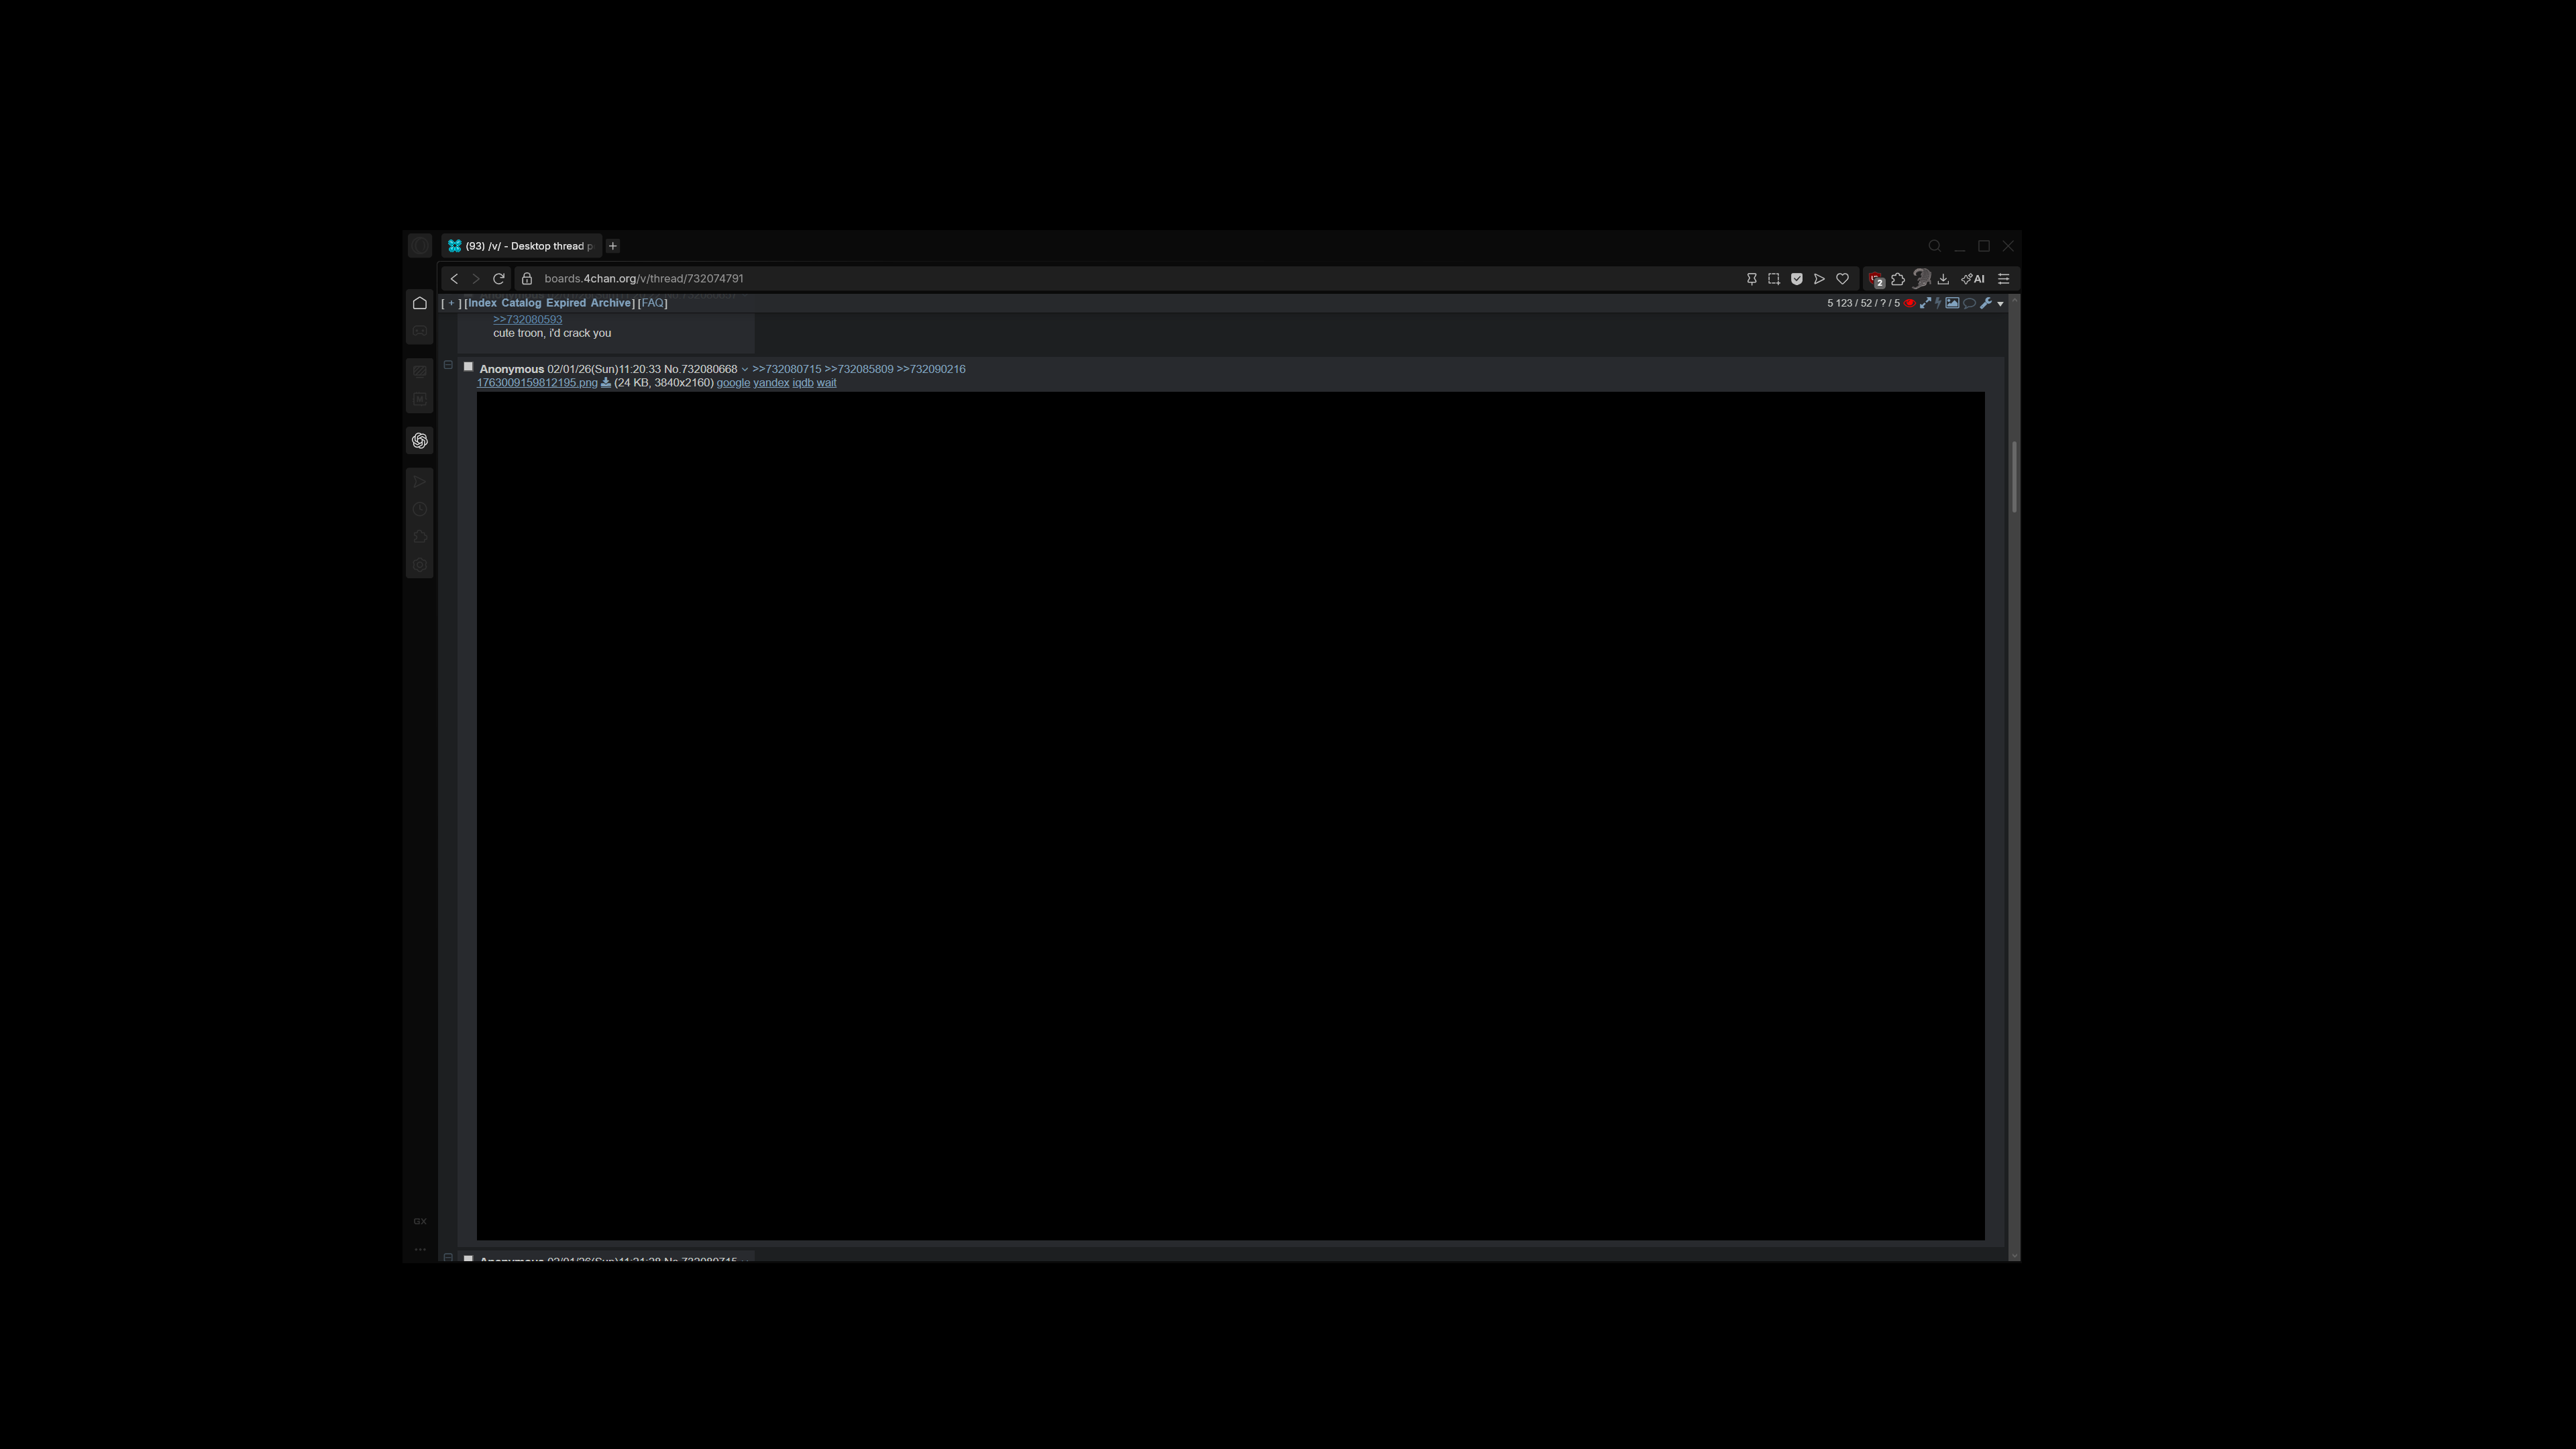Click the uBlock Origin extension icon

1876,279
